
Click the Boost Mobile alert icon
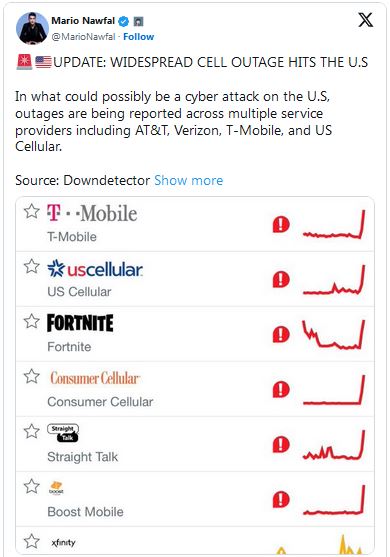click(281, 500)
